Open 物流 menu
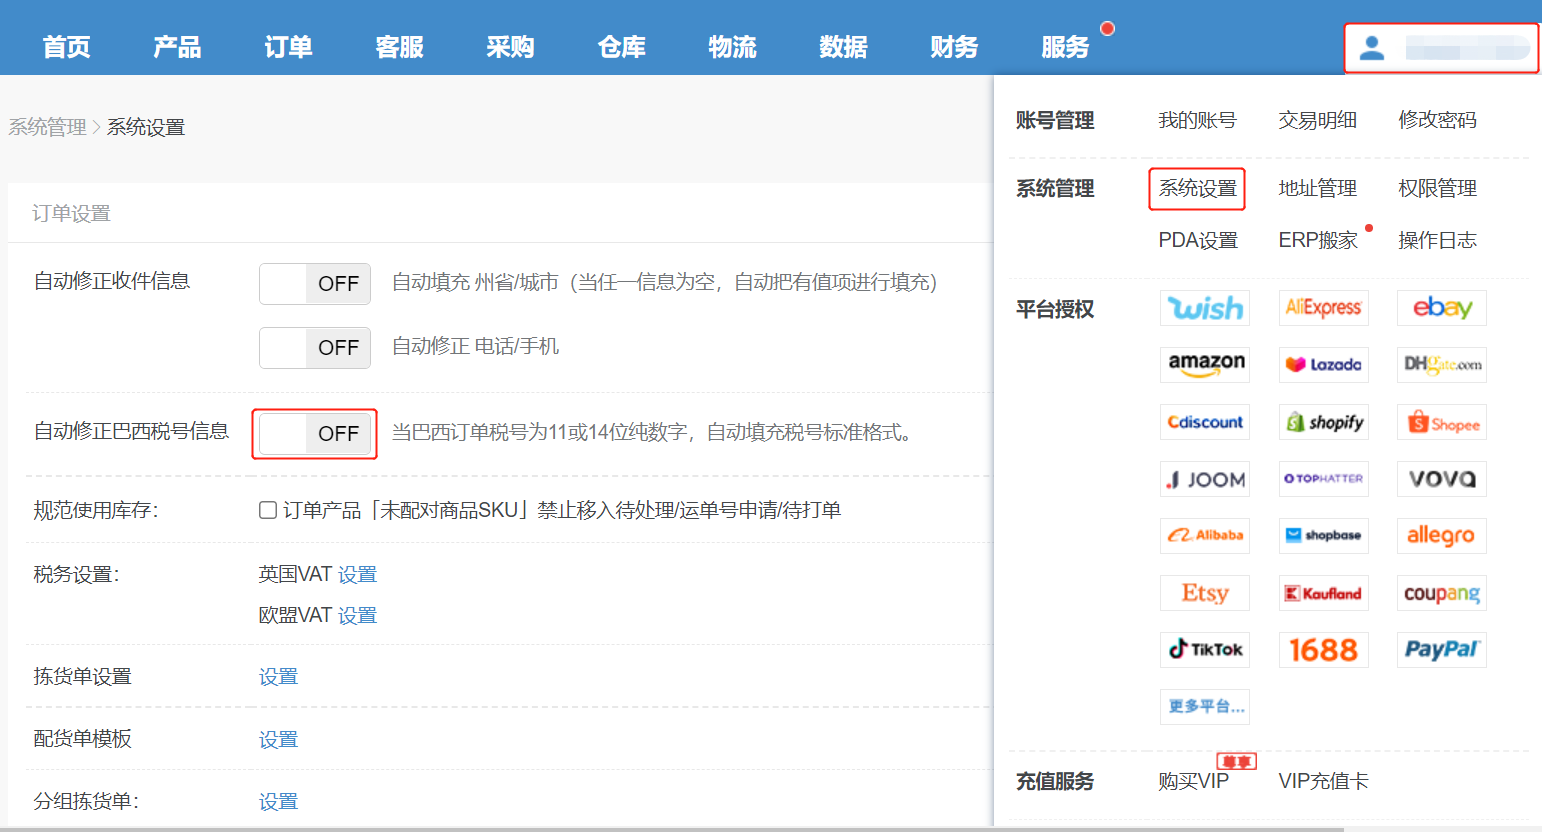 pyautogui.click(x=733, y=47)
